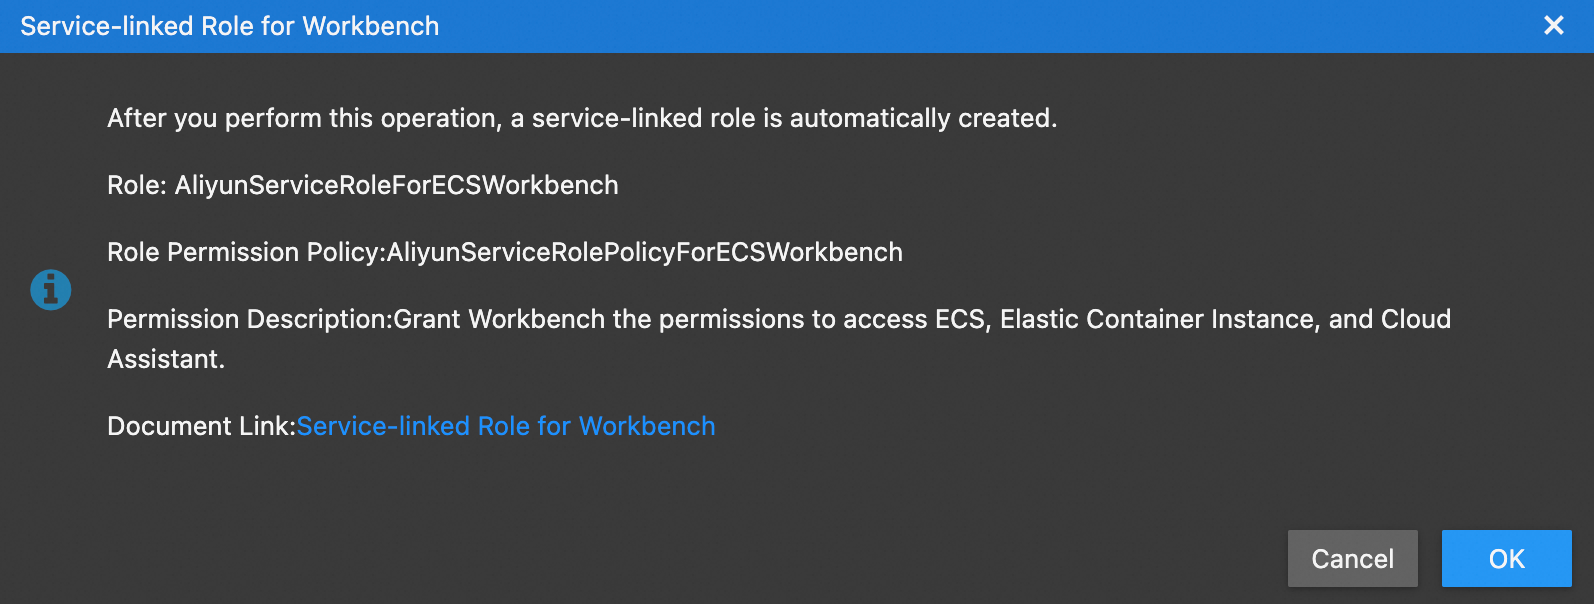This screenshot has width=1594, height=604.
Task: Click the Role Permission Policy line
Action: tap(504, 252)
